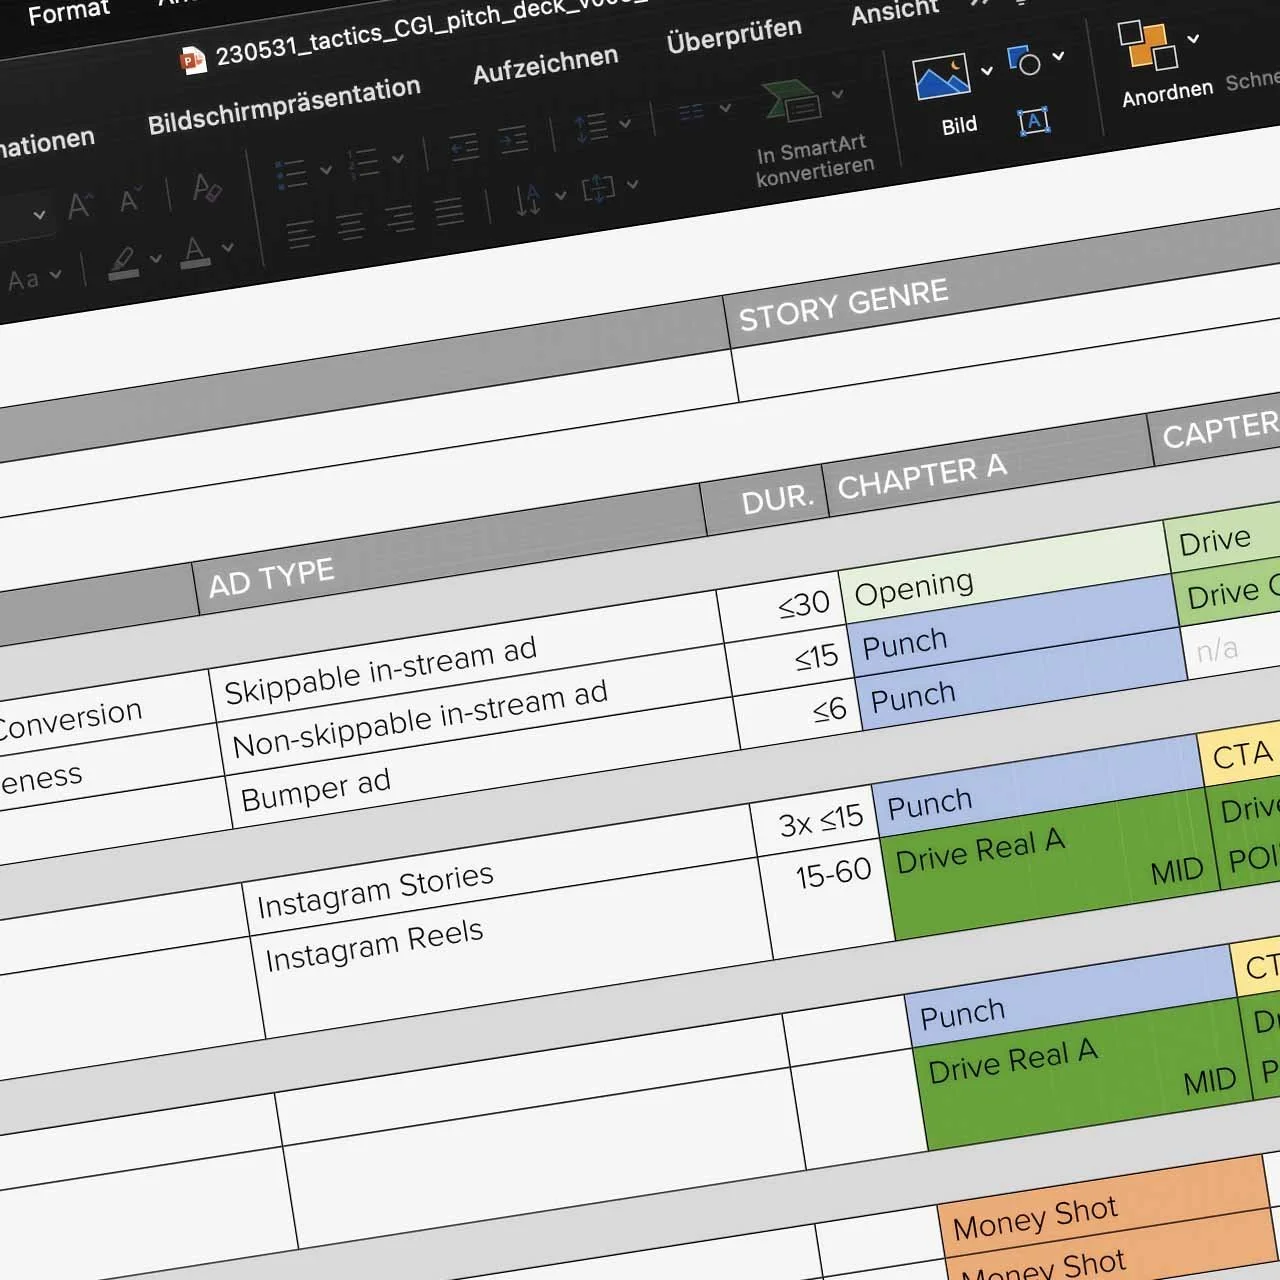The image size is (1280, 1280).
Task: Open the shapes dropdown arrow
Action: (x=1058, y=56)
